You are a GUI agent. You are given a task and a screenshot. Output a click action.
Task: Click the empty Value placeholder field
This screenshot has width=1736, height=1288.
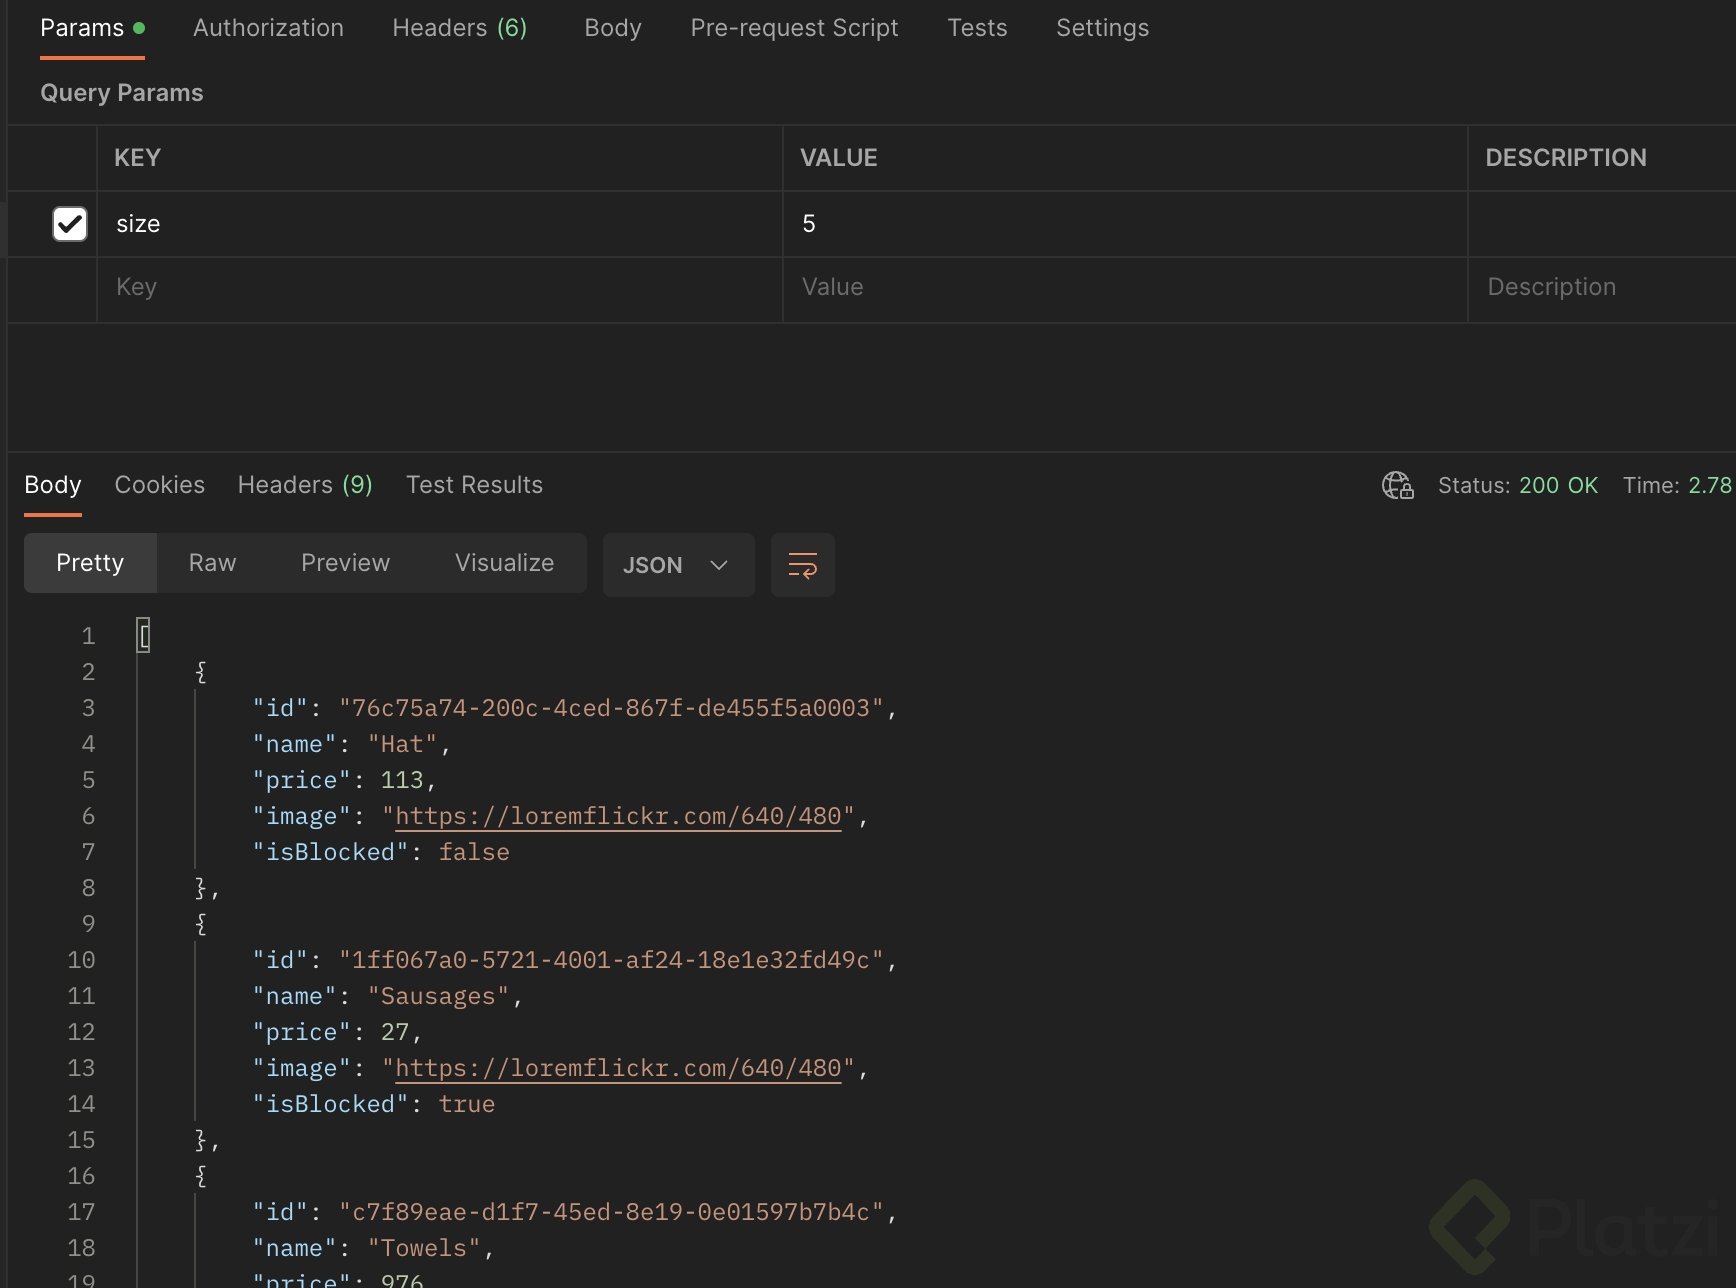[x=1125, y=288]
